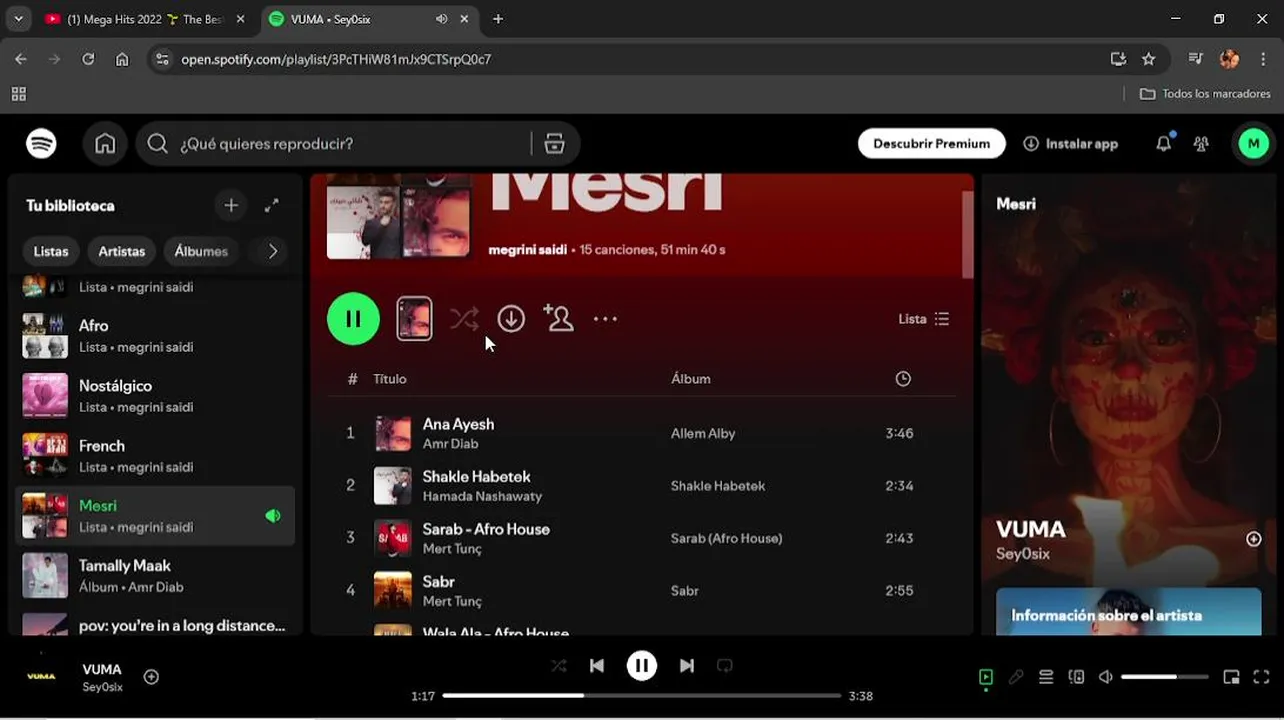Image resolution: width=1284 pixels, height=720 pixels.
Task: Skip to previous track
Action: pos(597,666)
